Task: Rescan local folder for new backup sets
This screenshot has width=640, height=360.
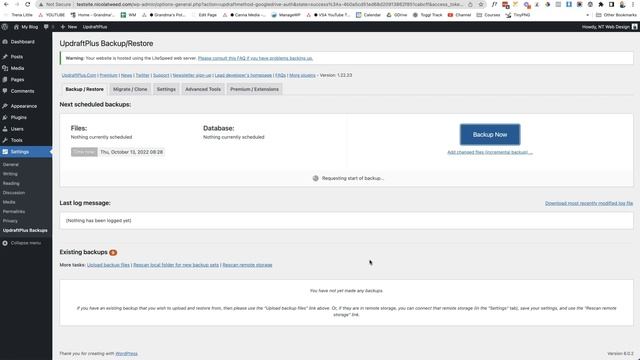Action: coord(176,265)
